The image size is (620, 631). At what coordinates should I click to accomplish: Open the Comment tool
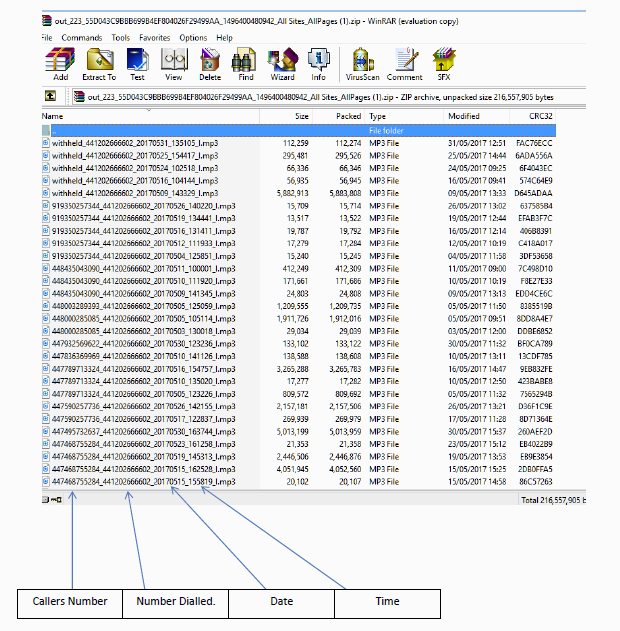coord(405,64)
